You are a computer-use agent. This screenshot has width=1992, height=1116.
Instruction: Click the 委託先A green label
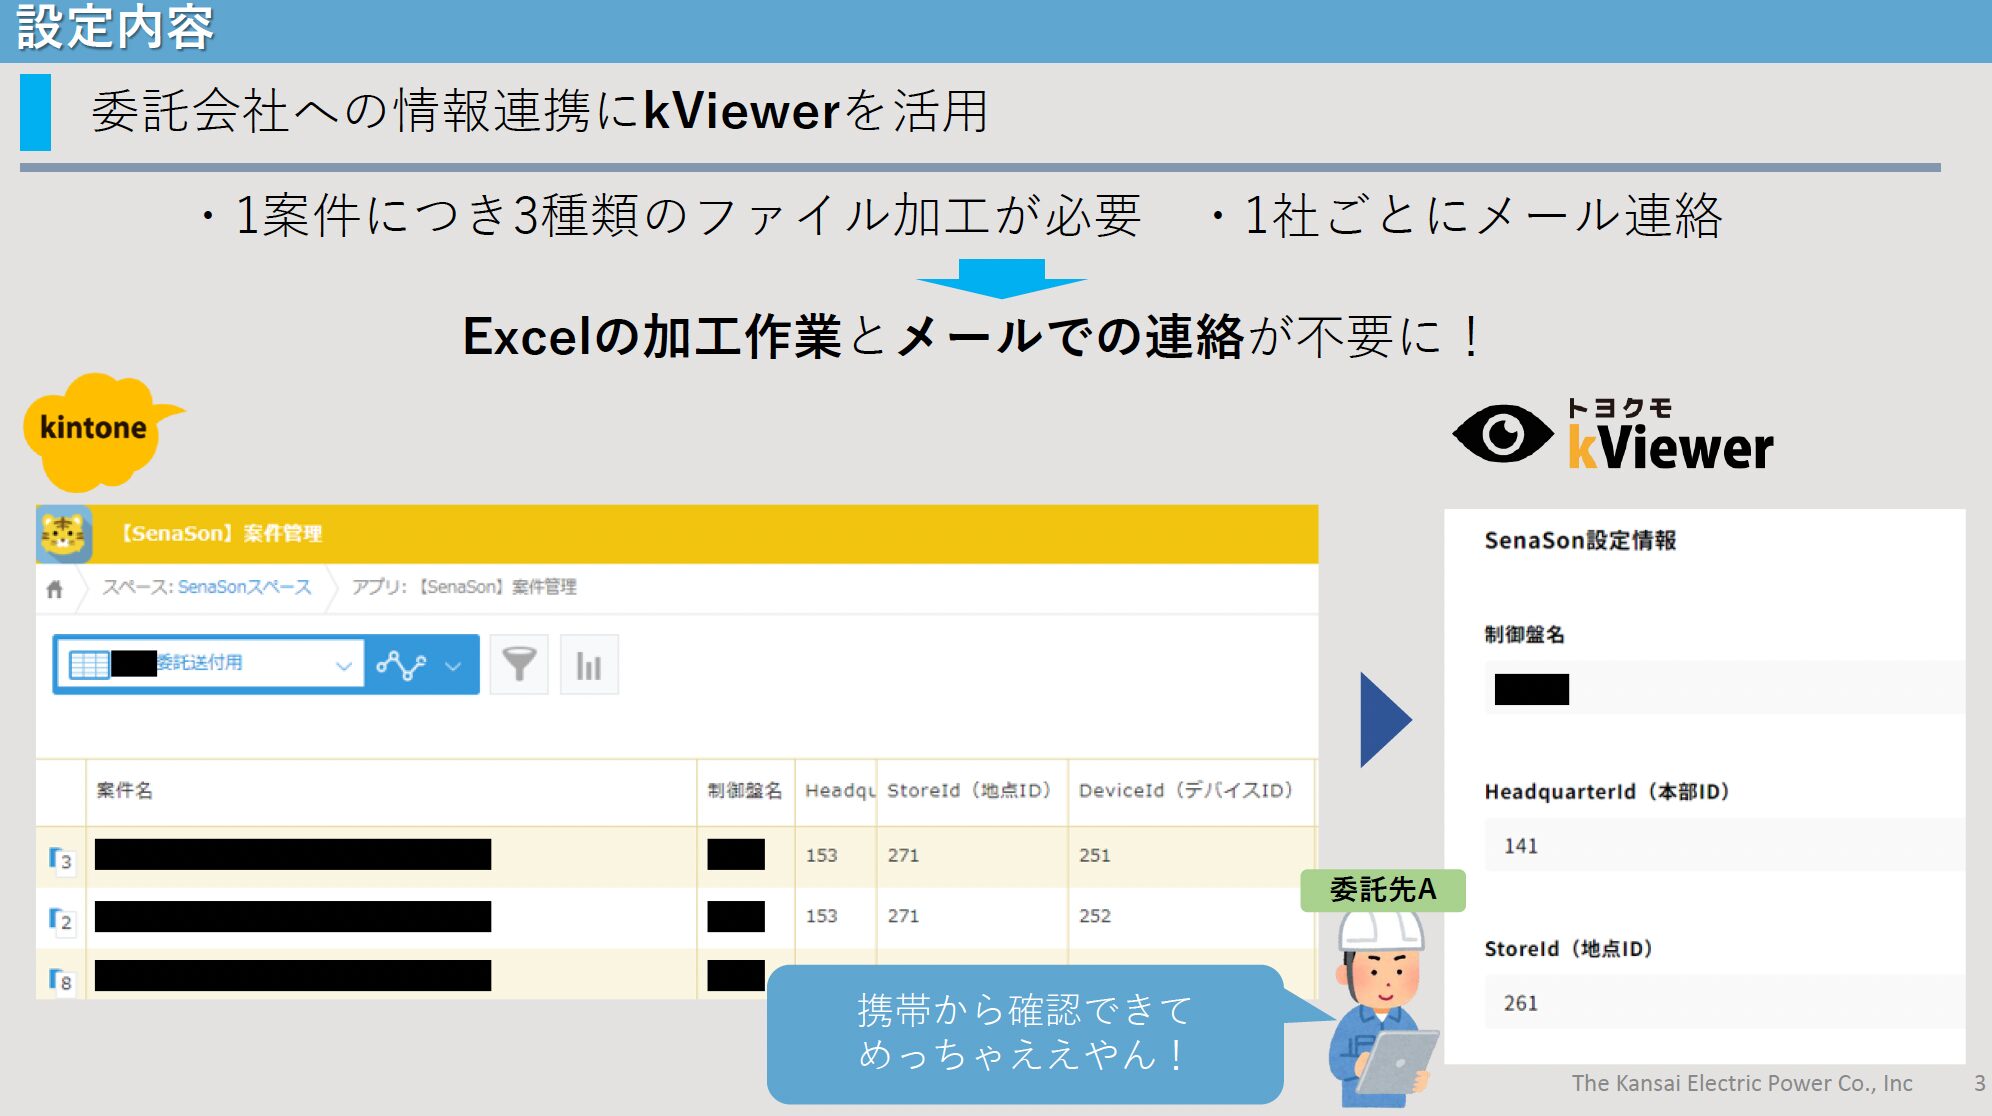1382,890
